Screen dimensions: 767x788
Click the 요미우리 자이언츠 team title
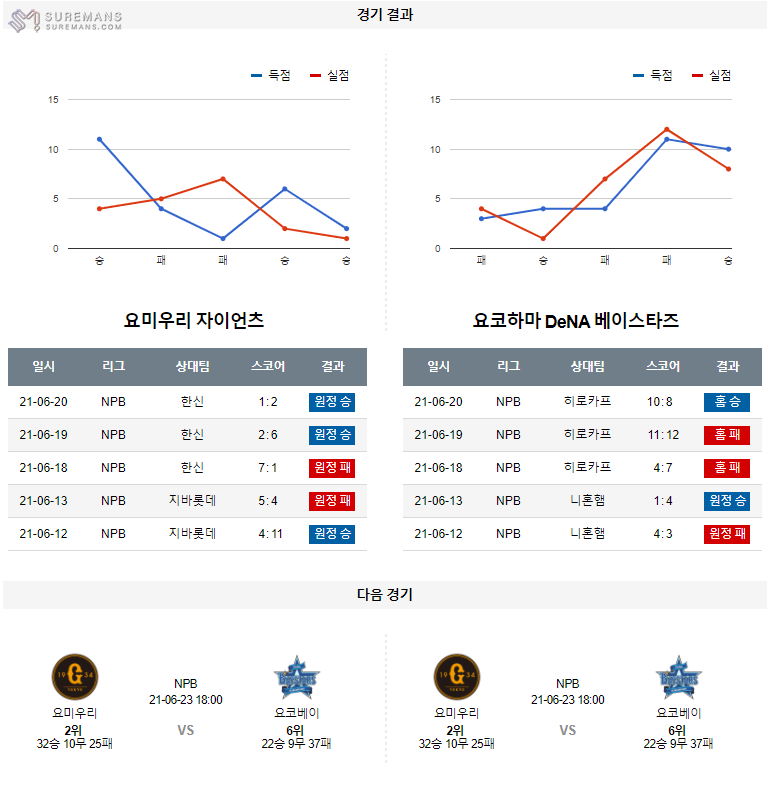tap(194, 321)
